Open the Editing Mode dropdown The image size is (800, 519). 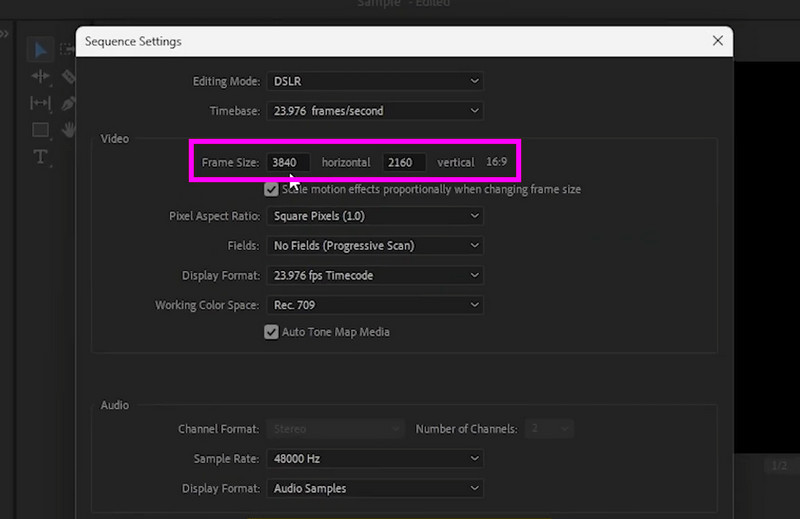tap(375, 81)
